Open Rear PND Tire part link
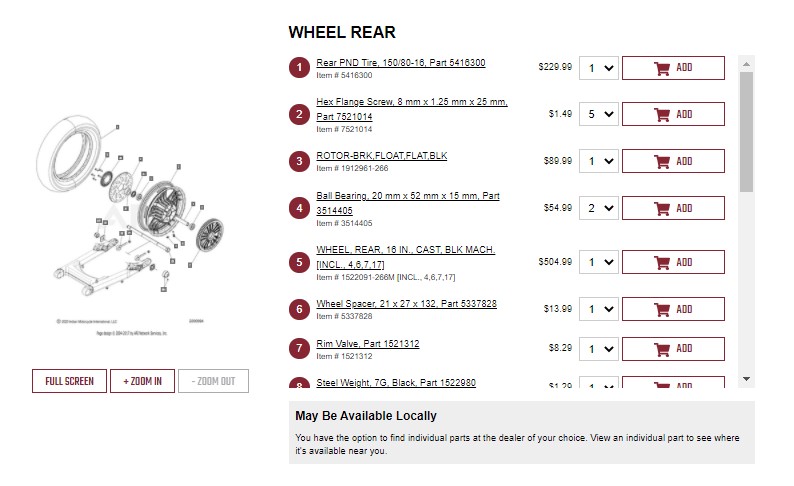This screenshot has height=486, width=794. [400, 63]
